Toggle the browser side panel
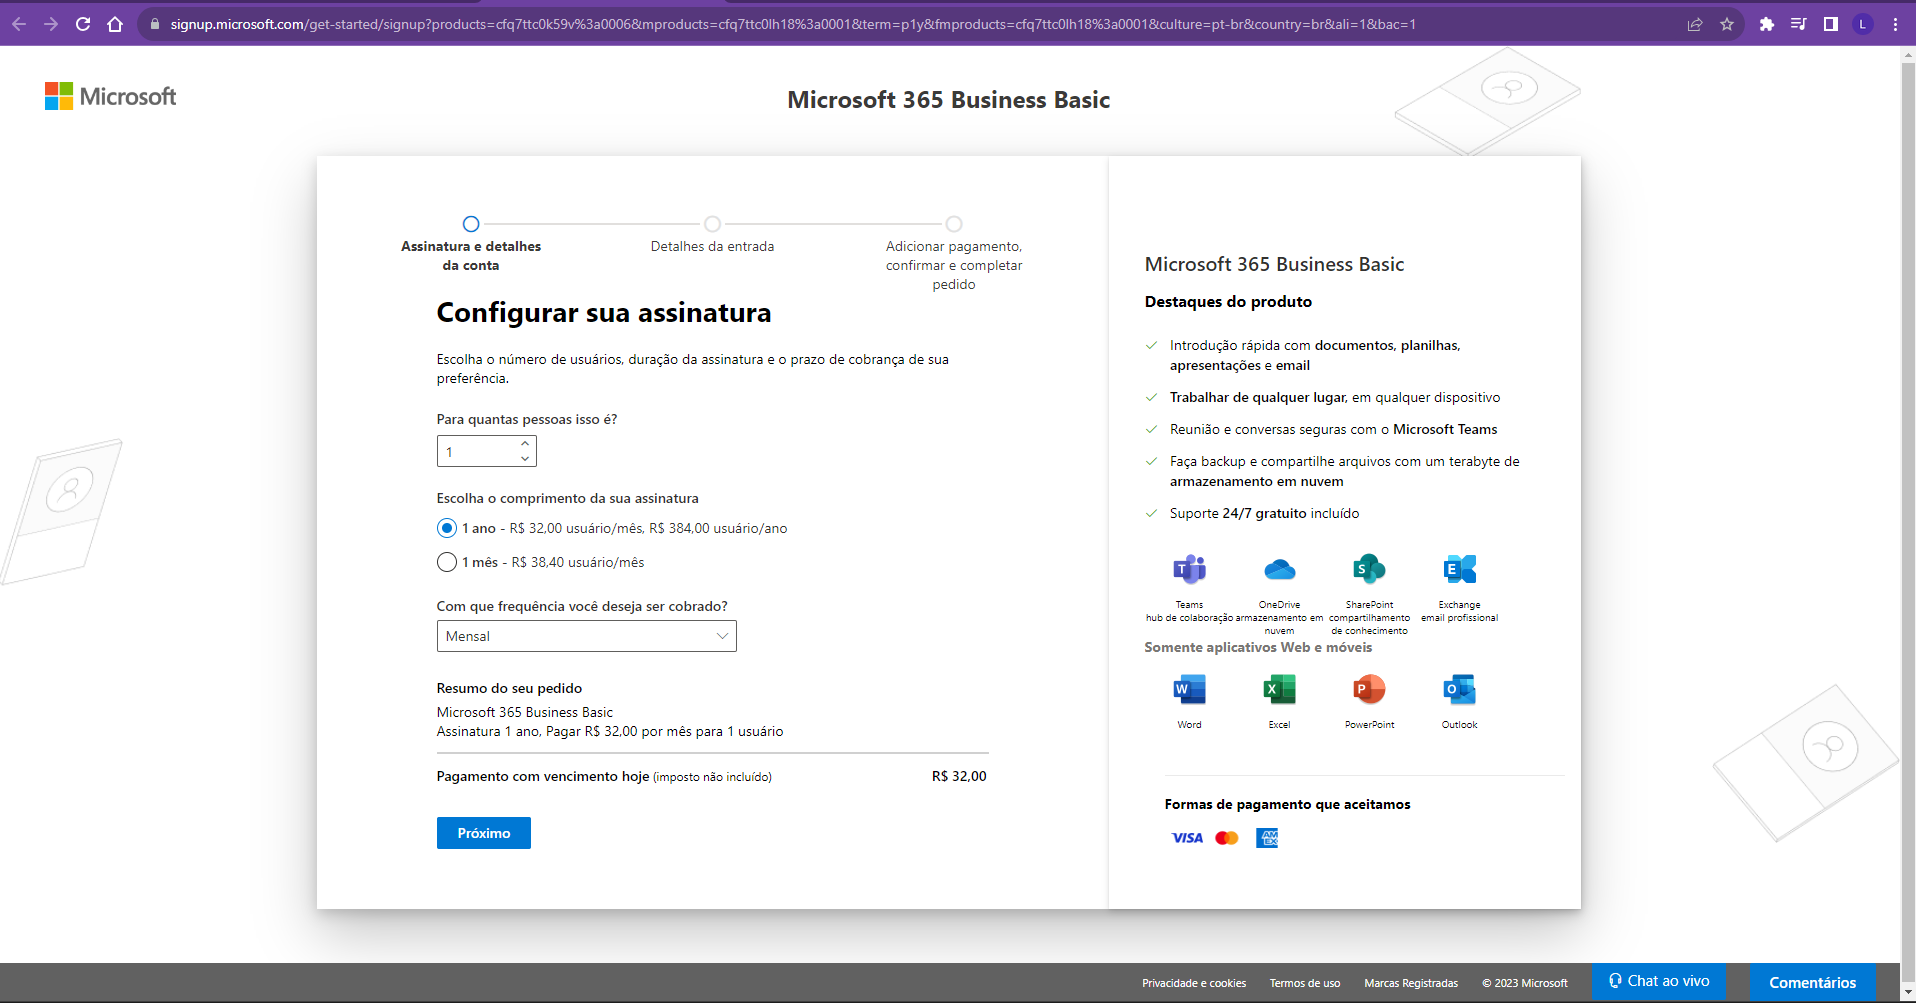This screenshot has width=1916, height=1003. point(1831,24)
